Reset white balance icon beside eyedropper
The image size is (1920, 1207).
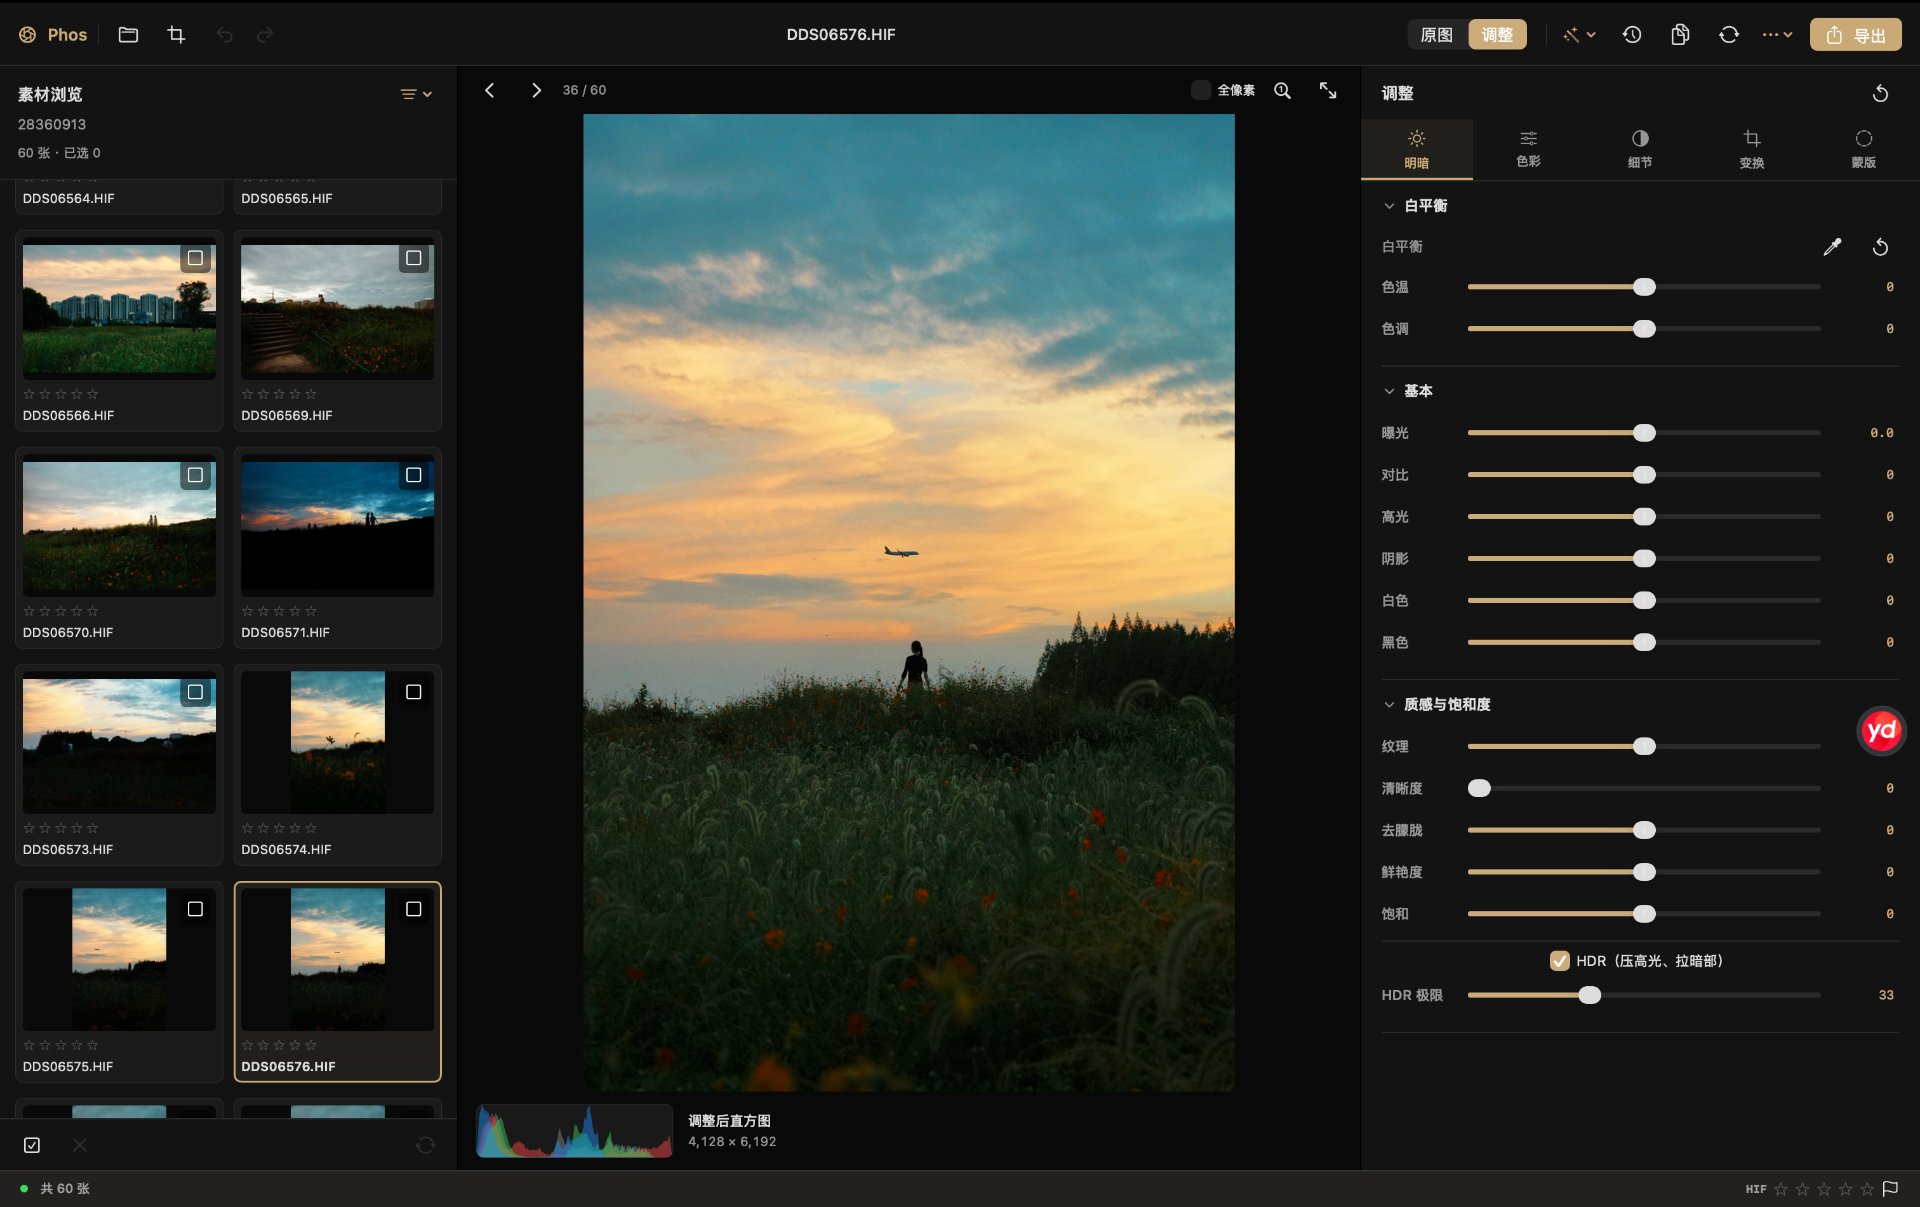click(x=1880, y=247)
